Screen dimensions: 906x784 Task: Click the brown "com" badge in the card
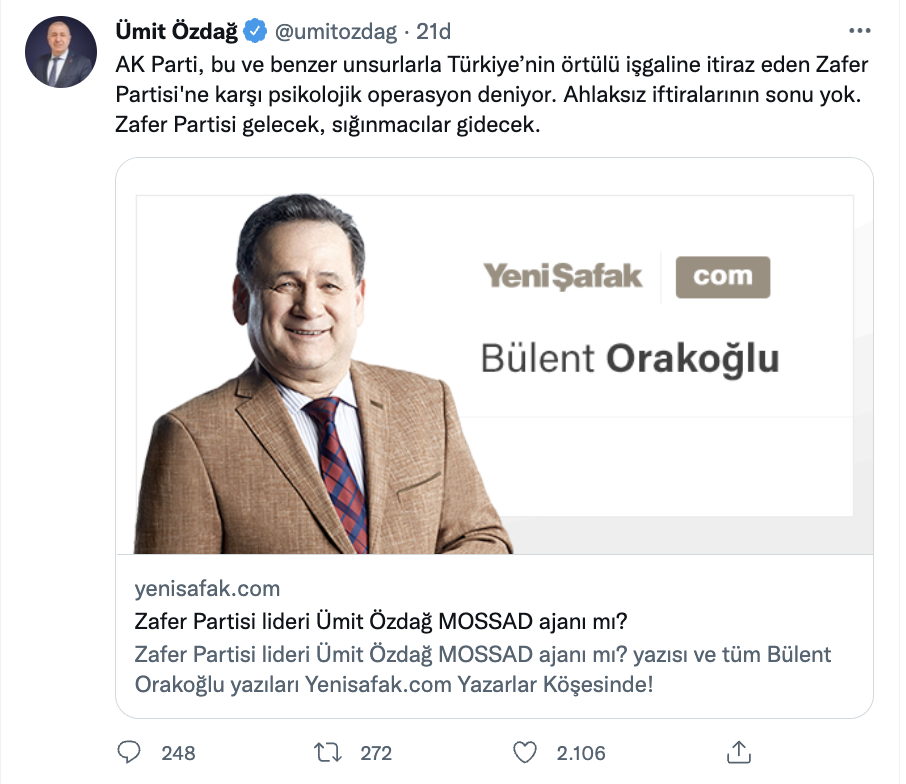pyautogui.click(x=722, y=277)
